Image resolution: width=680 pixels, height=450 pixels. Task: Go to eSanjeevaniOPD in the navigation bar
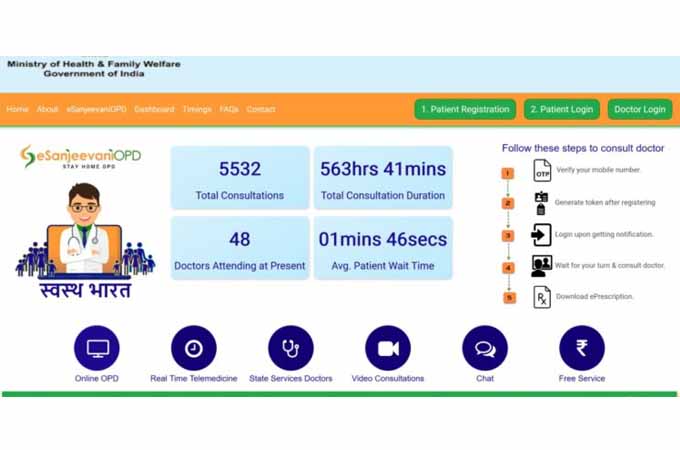click(x=96, y=109)
